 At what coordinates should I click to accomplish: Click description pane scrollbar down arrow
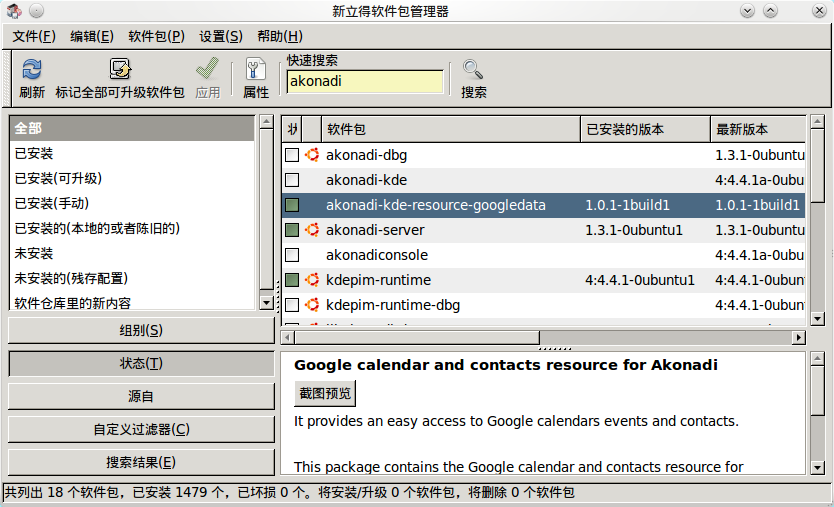(x=818, y=468)
